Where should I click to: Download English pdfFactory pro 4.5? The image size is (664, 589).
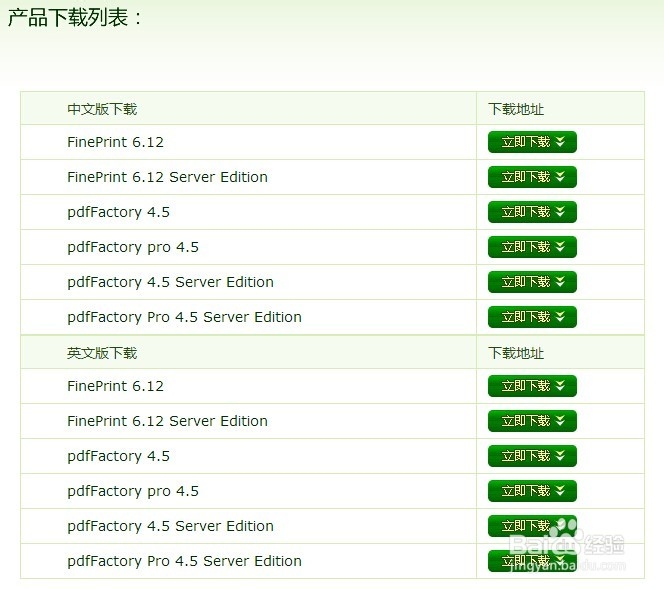tap(532, 491)
